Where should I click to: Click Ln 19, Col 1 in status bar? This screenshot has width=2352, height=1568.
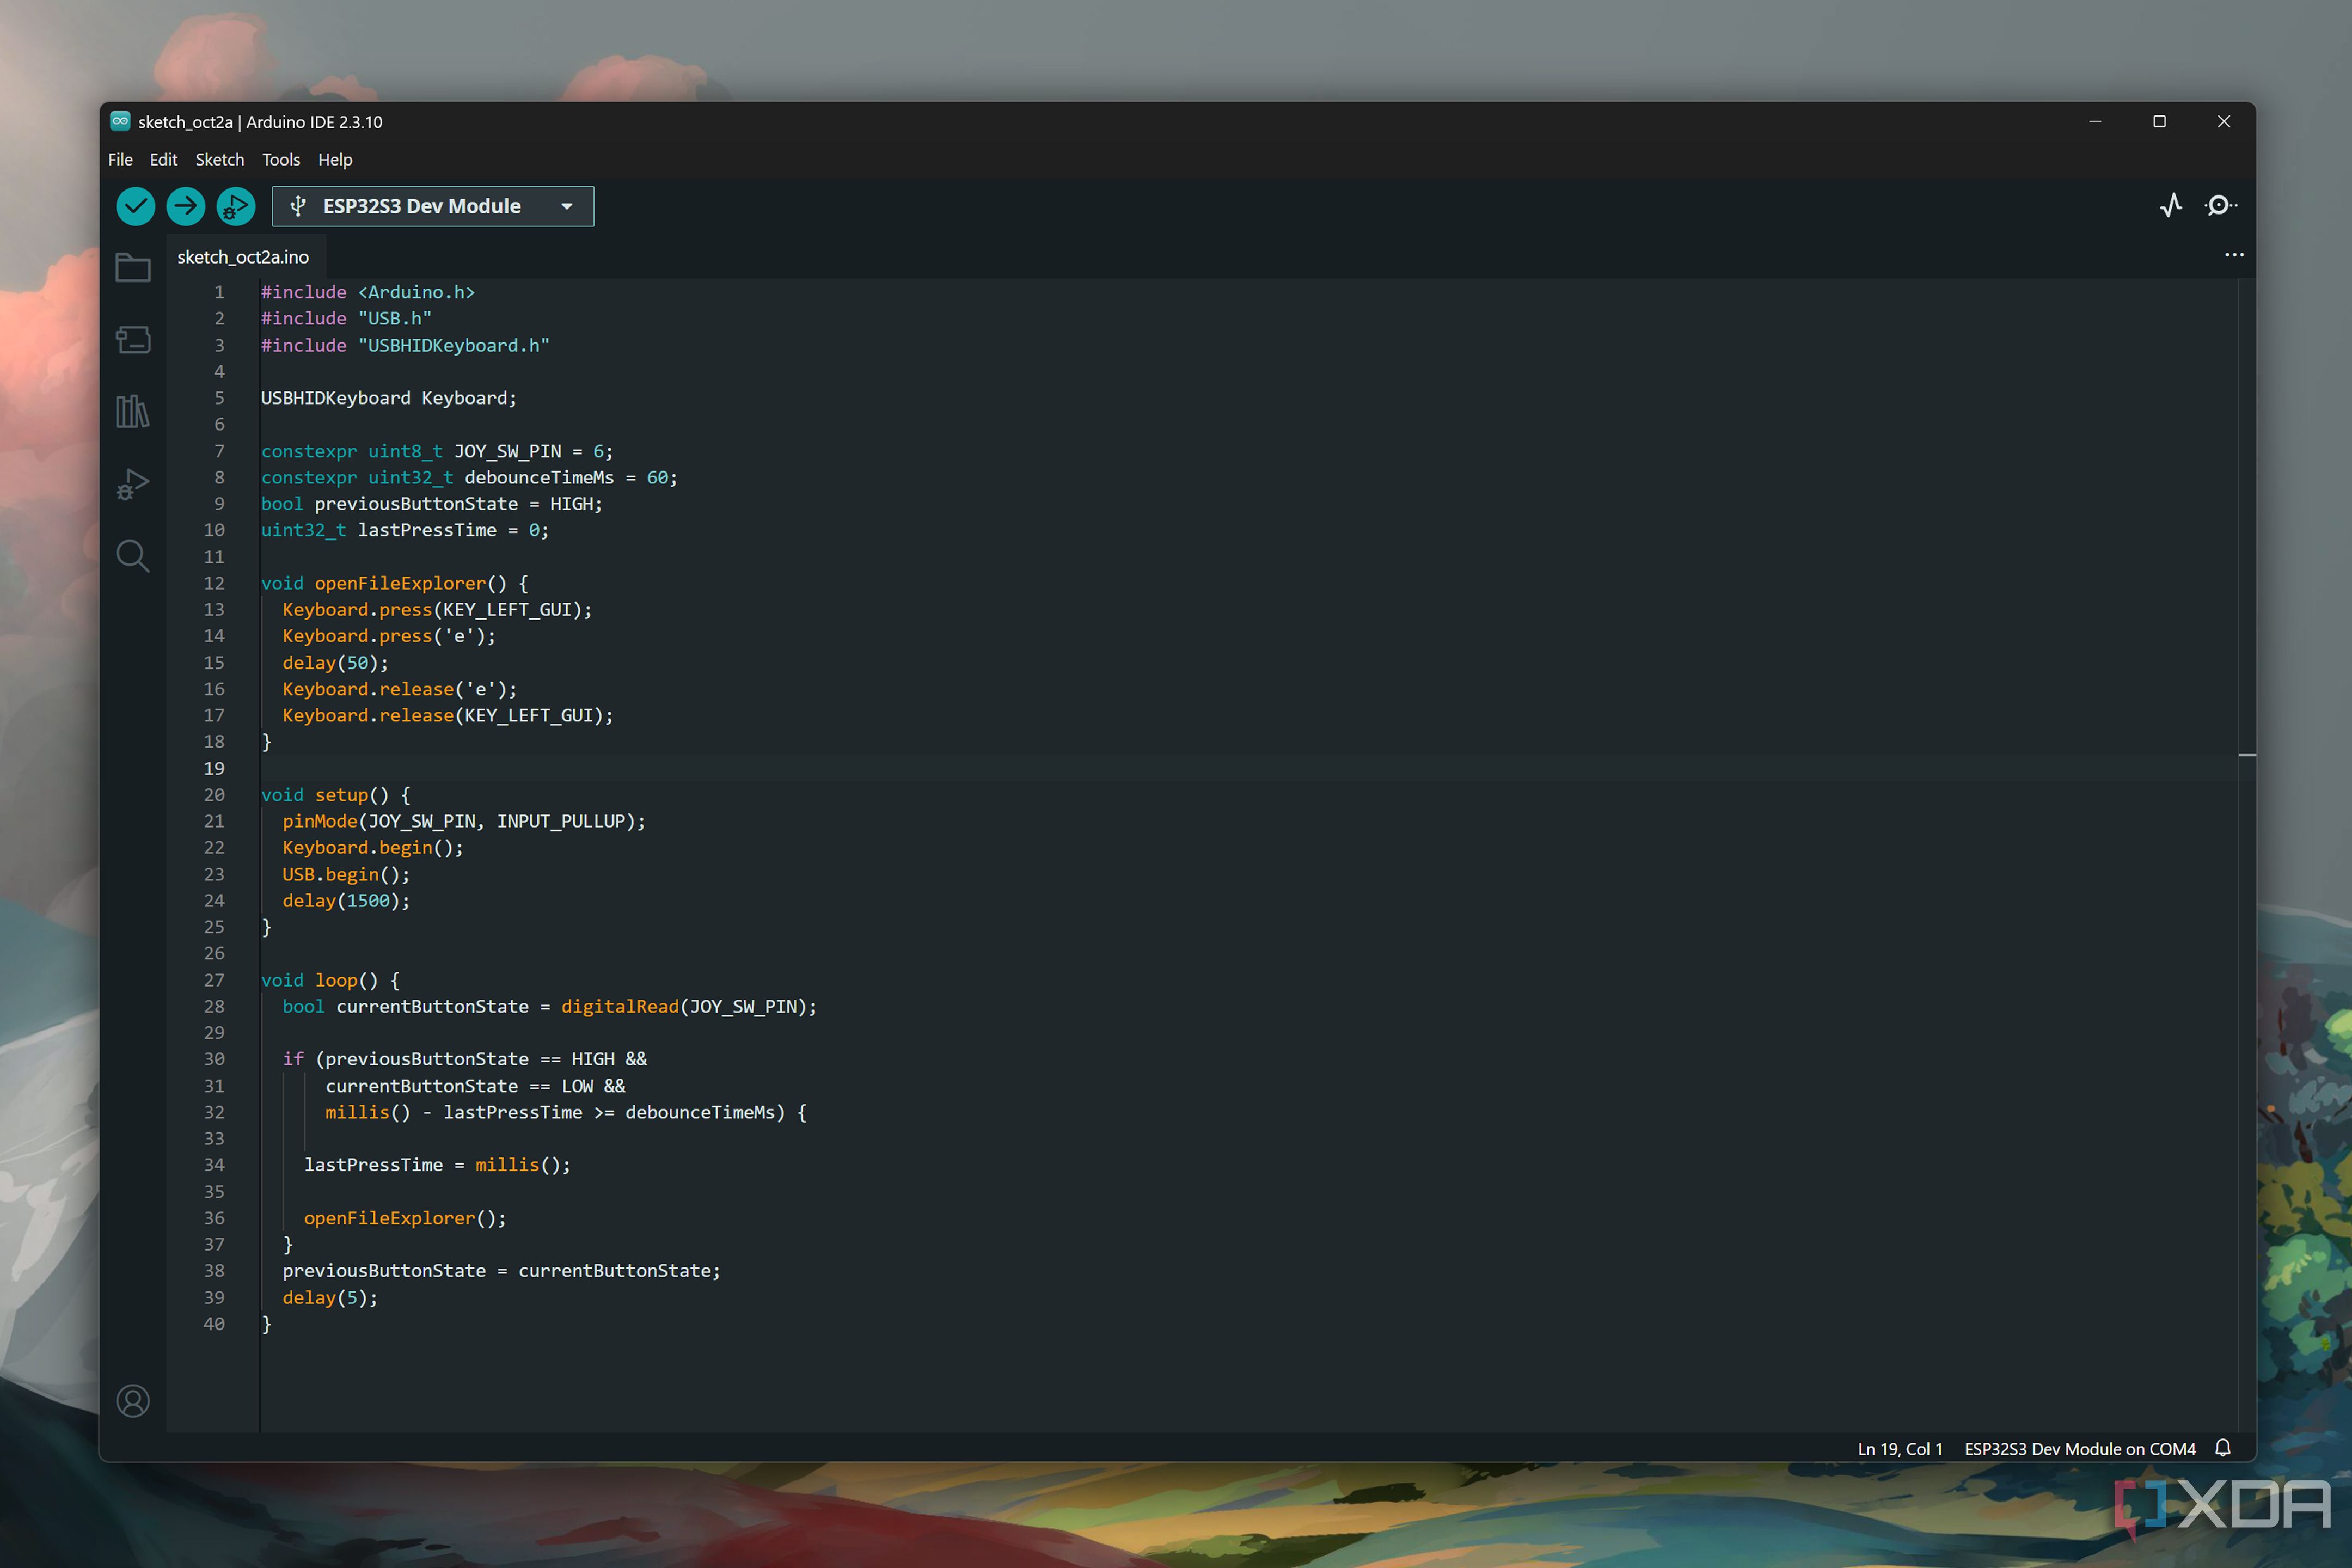(1900, 1448)
